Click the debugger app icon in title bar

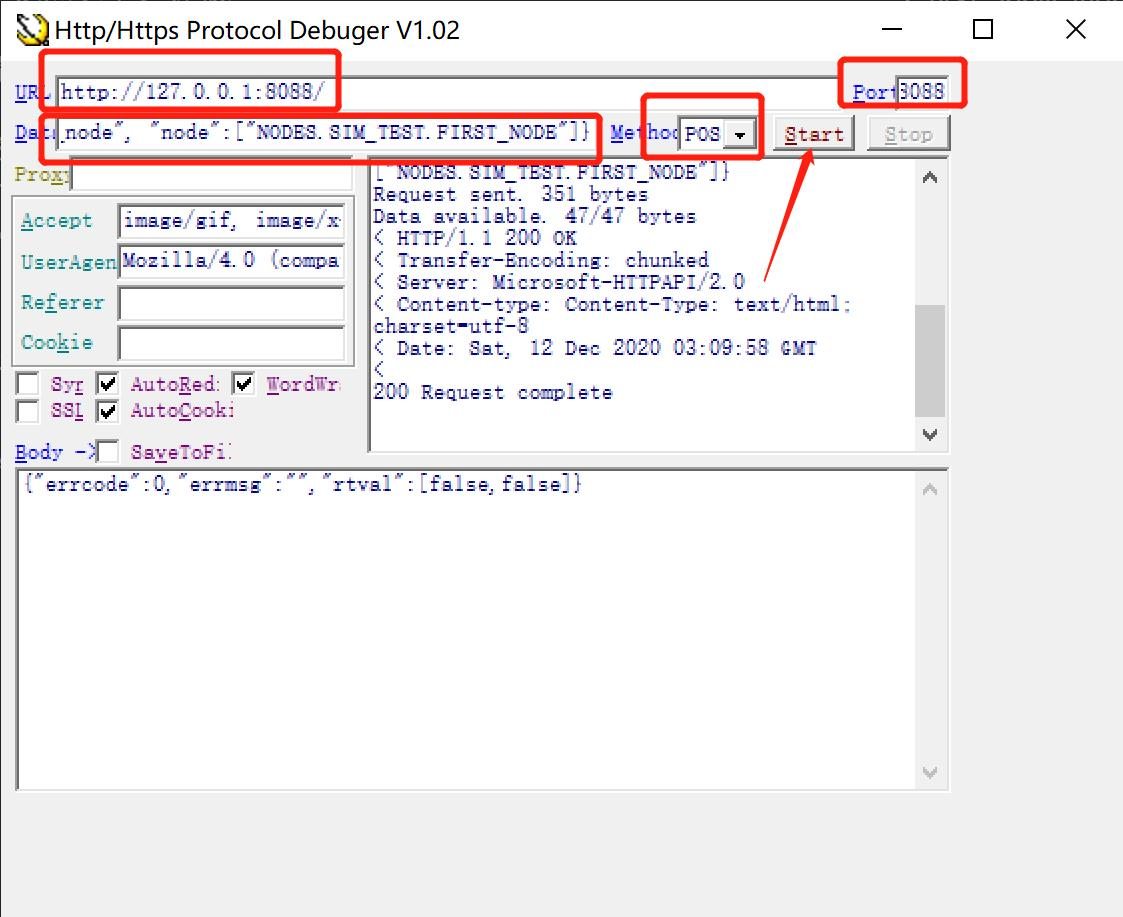coord(33,29)
